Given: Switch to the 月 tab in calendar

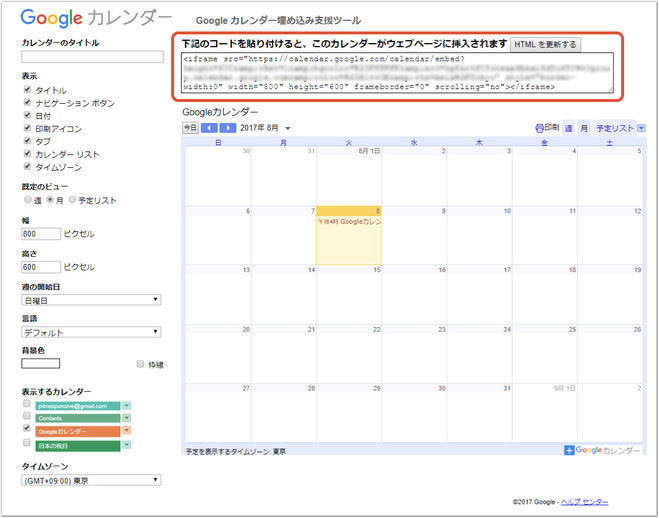Looking at the screenshot, I should point(584,128).
